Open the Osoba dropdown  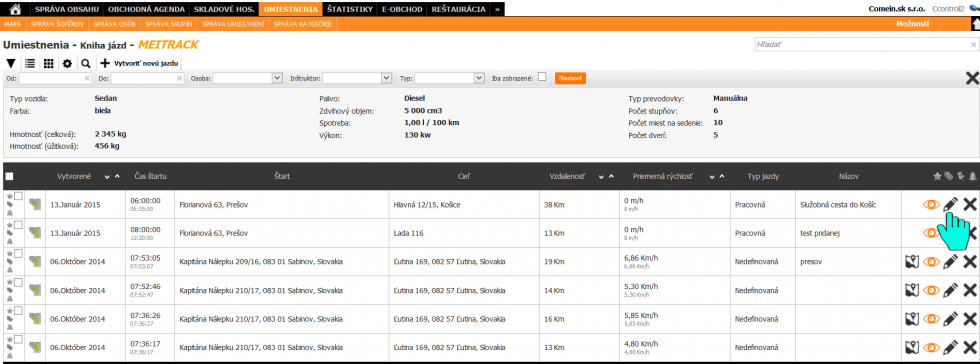(x=248, y=78)
